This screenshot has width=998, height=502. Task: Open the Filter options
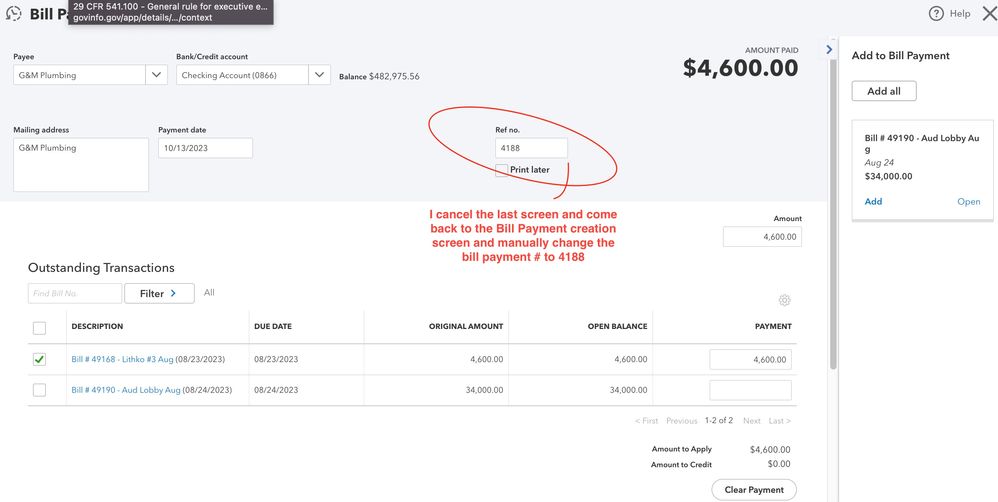tap(158, 293)
